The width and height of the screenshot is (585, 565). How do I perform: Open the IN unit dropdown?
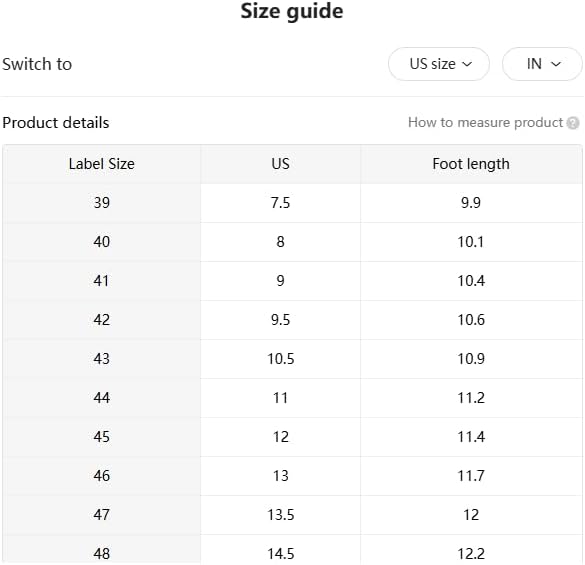pyautogui.click(x=542, y=64)
